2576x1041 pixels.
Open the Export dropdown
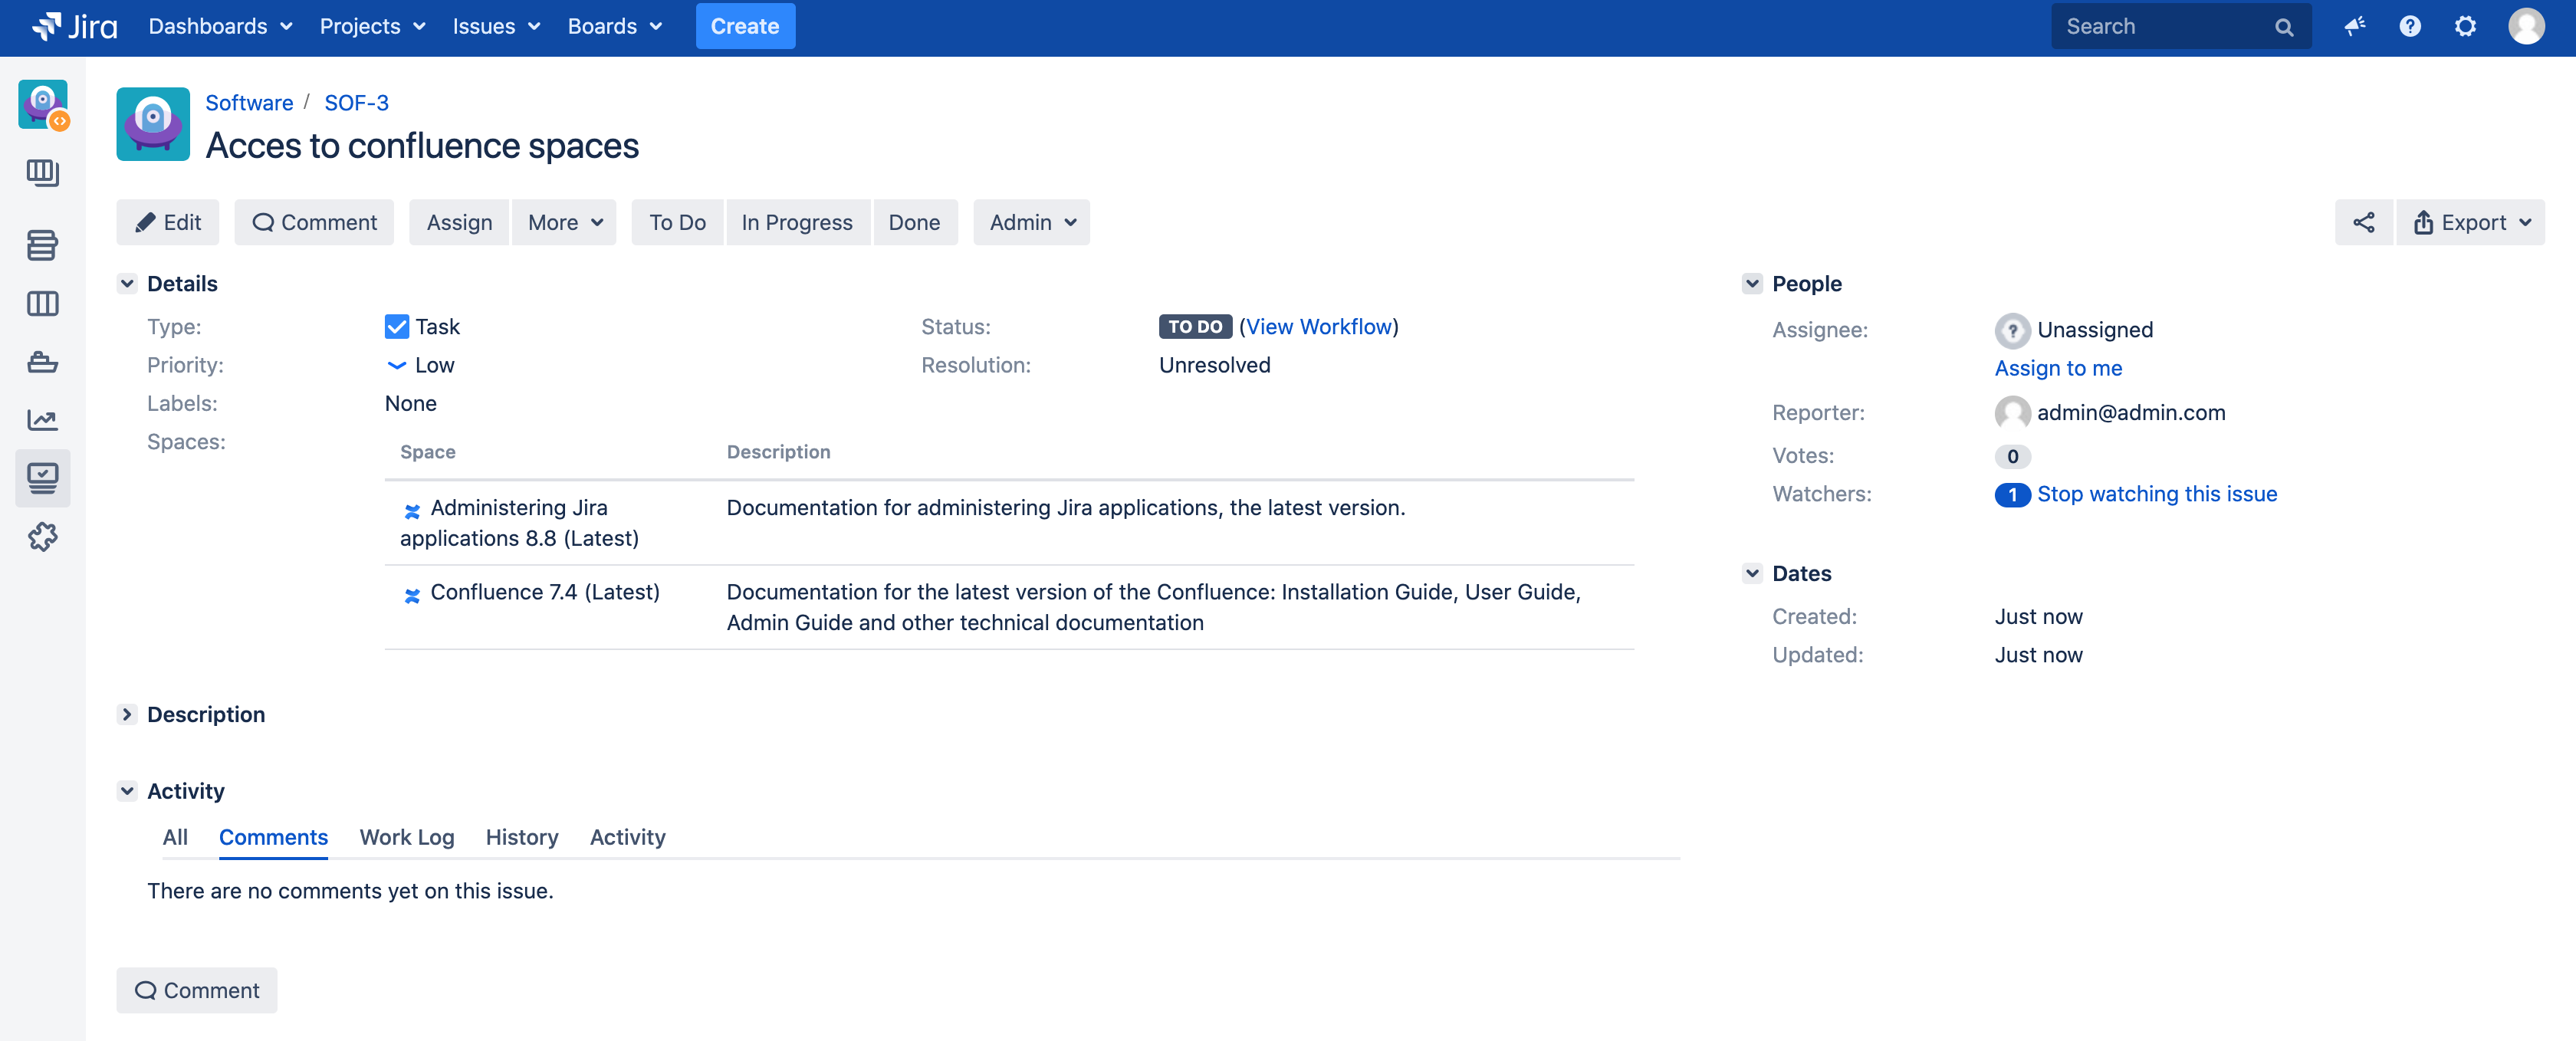[x=2471, y=222]
